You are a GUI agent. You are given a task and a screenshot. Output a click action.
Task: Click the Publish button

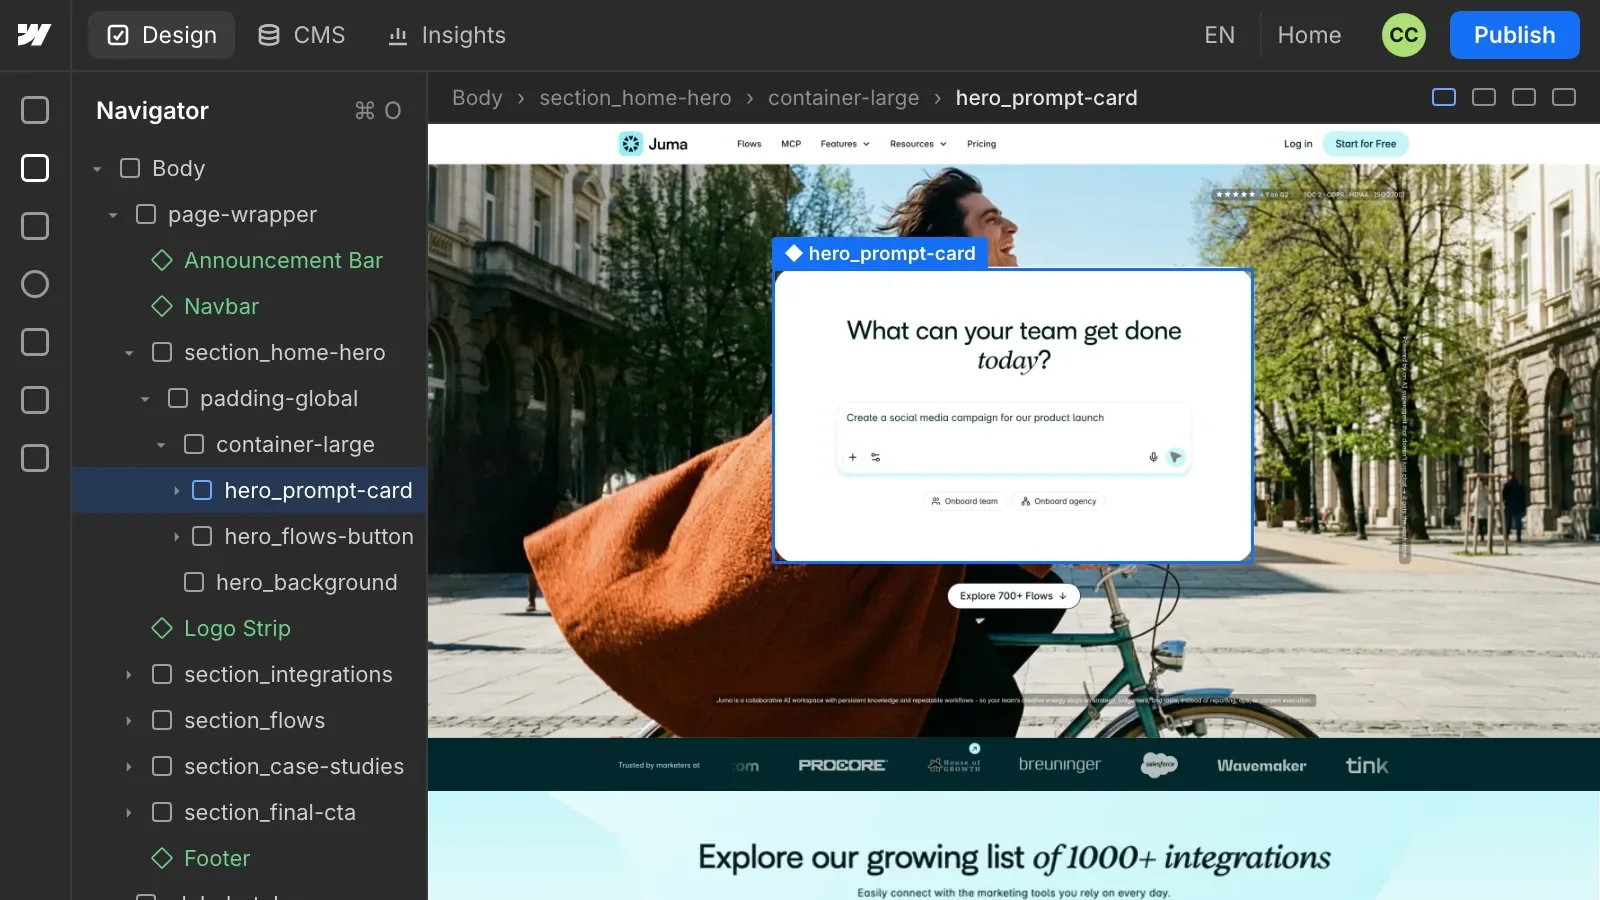[x=1514, y=35]
